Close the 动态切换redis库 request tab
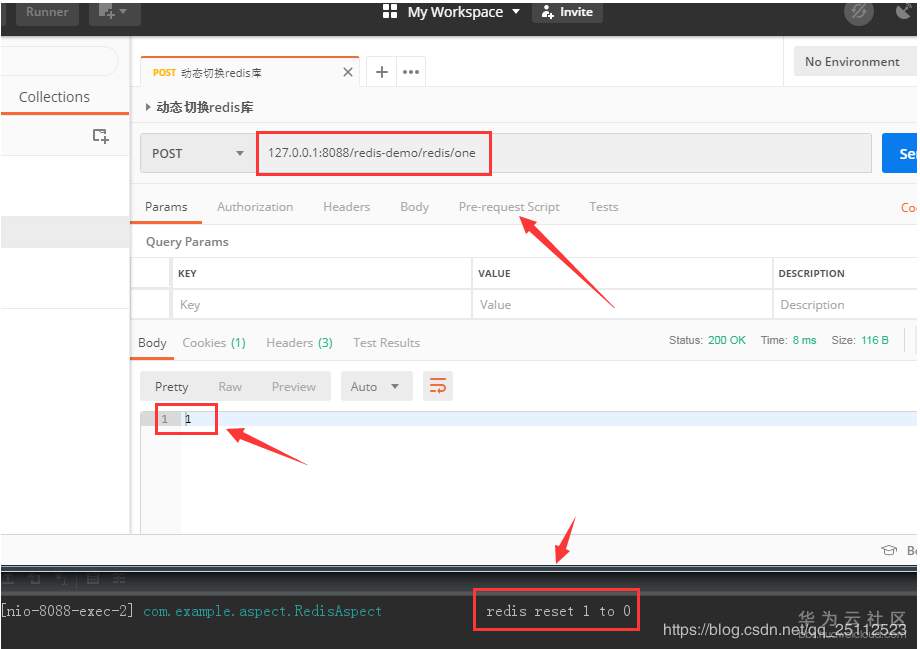 click(x=347, y=72)
